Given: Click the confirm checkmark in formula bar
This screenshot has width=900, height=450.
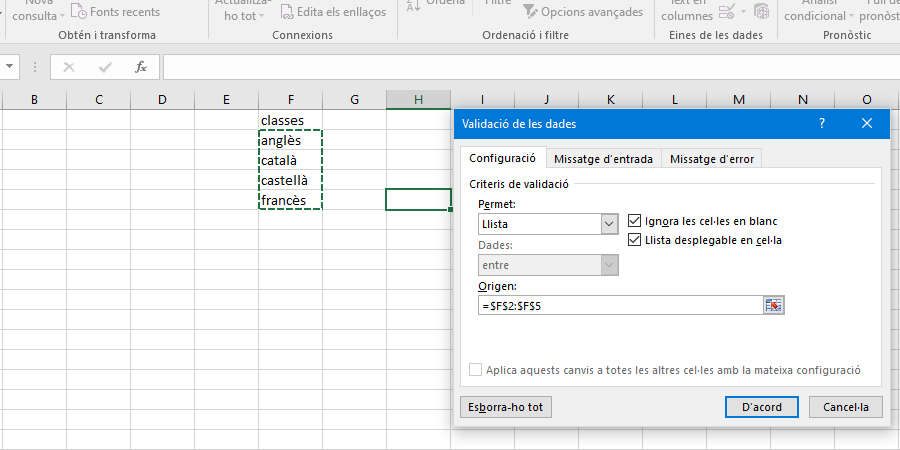Looking at the screenshot, I should click(x=105, y=68).
